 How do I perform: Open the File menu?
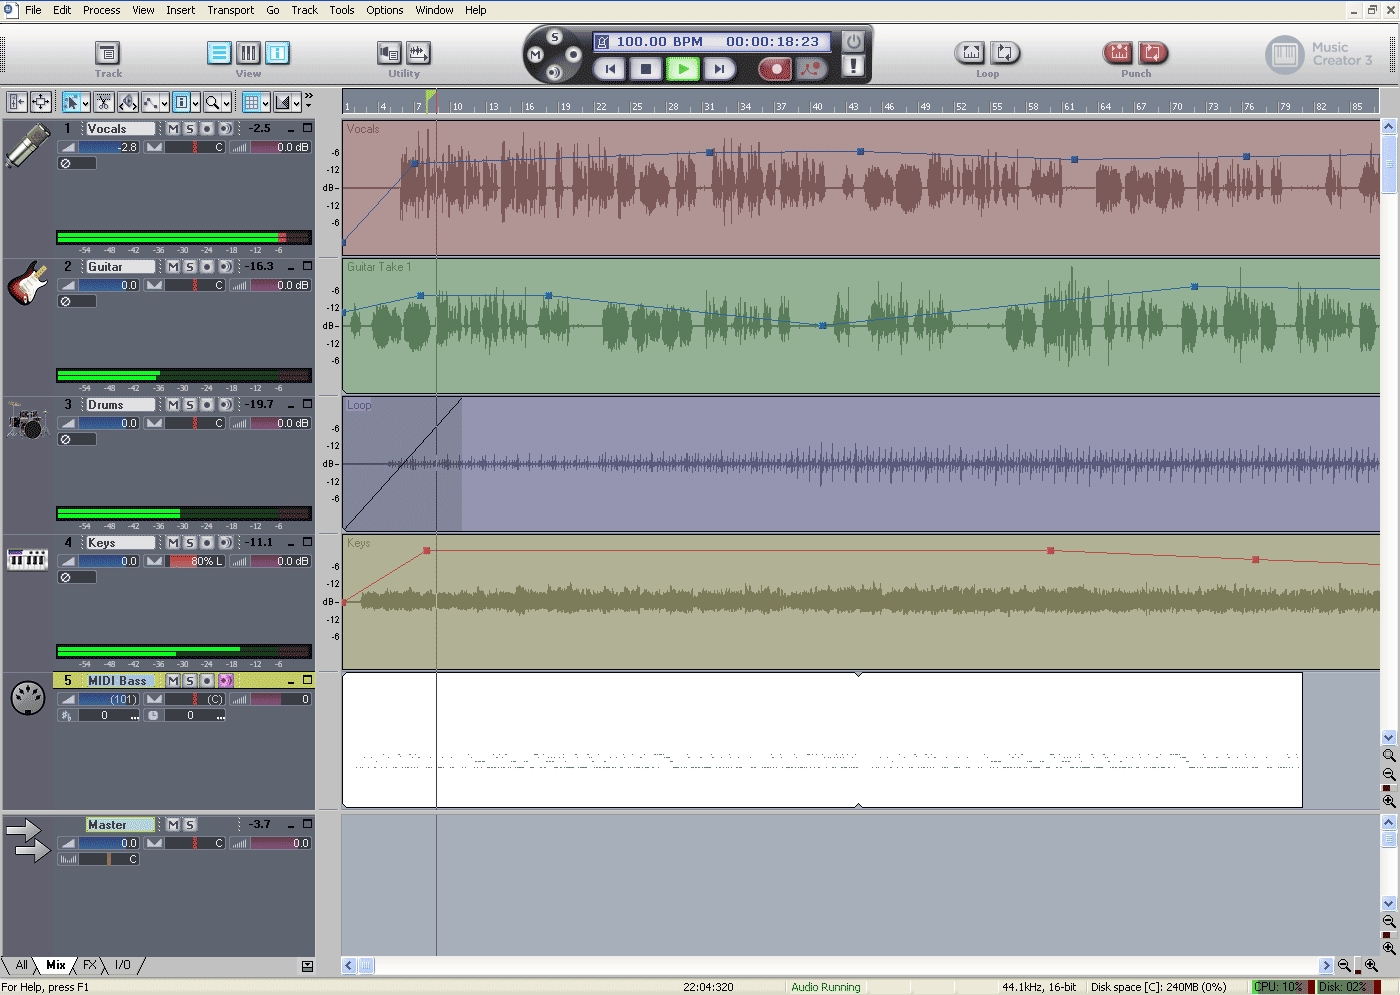pyautogui.click(x=33, y=10)
